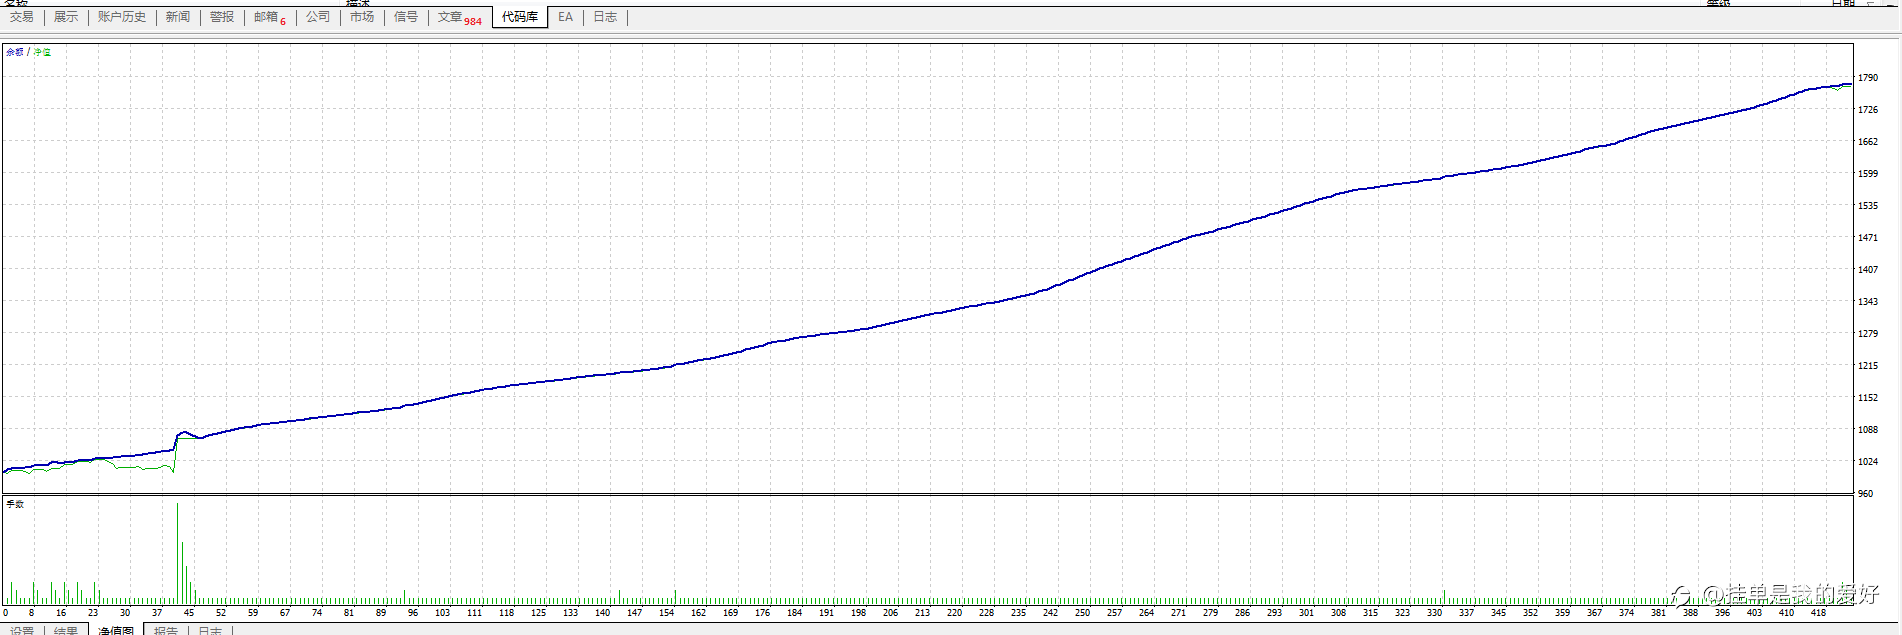Screen dimensions: 1902x635
Task: Click the 1790 value on the balance axis
Action: point(1868,77)
